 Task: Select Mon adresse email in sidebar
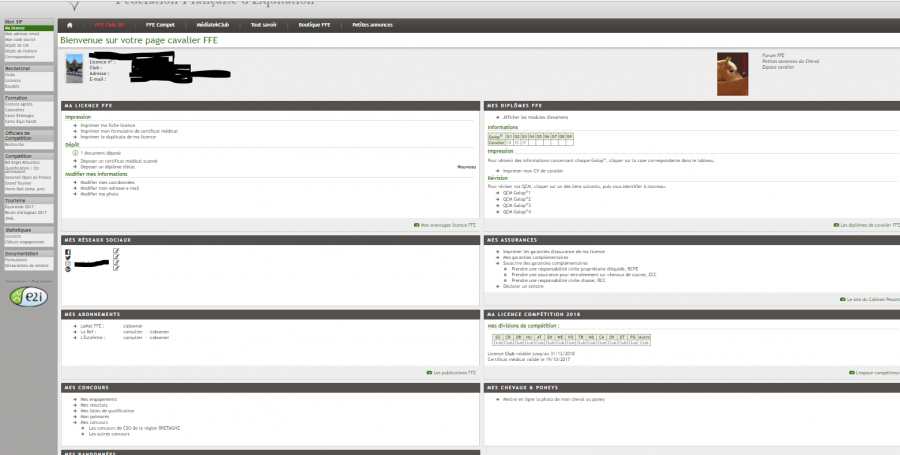[22, 34]
